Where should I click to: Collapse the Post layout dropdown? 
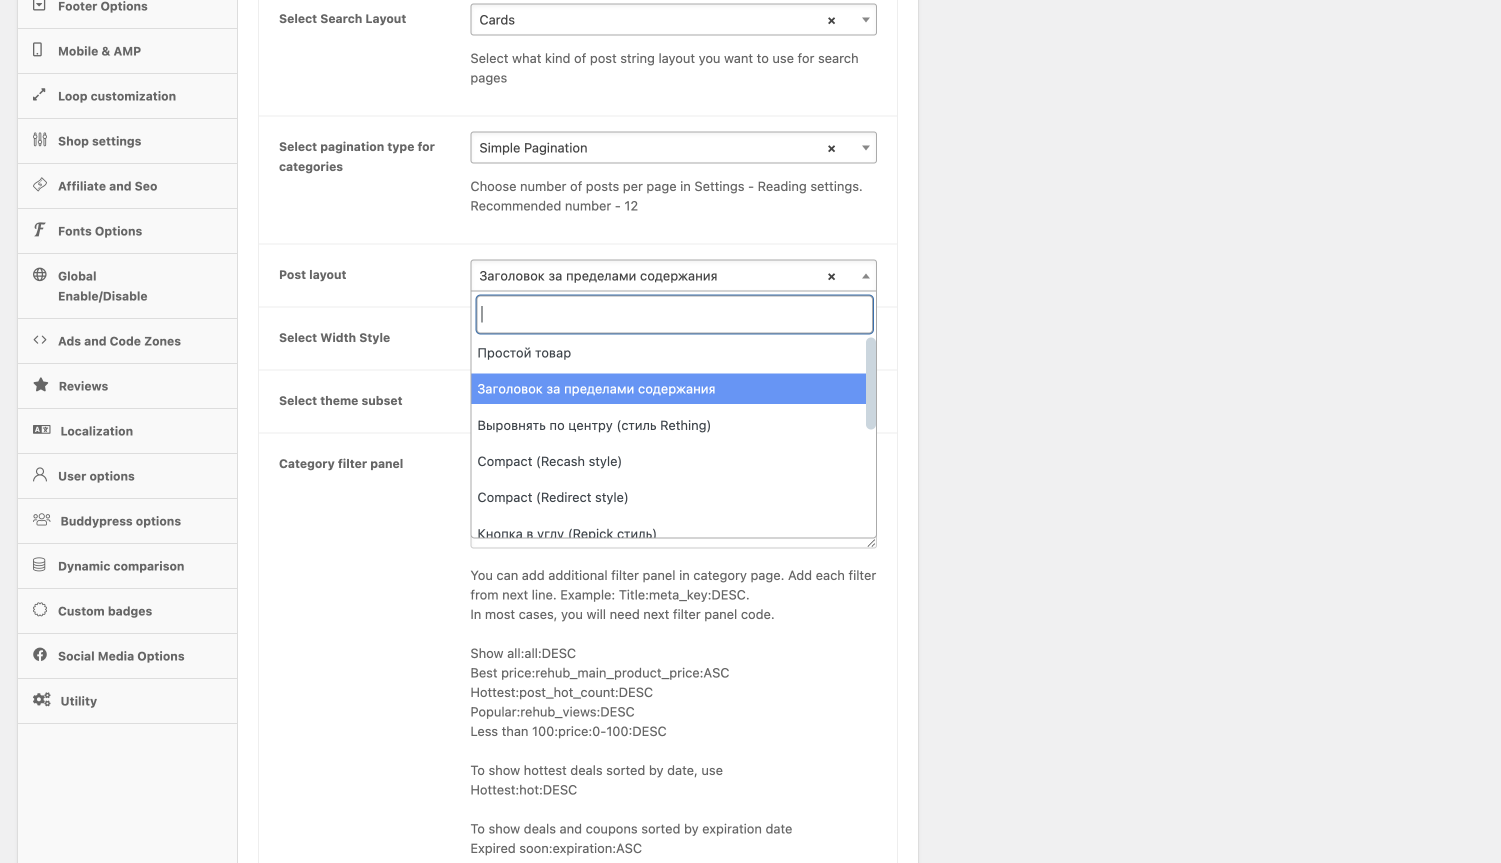(865, 276)
